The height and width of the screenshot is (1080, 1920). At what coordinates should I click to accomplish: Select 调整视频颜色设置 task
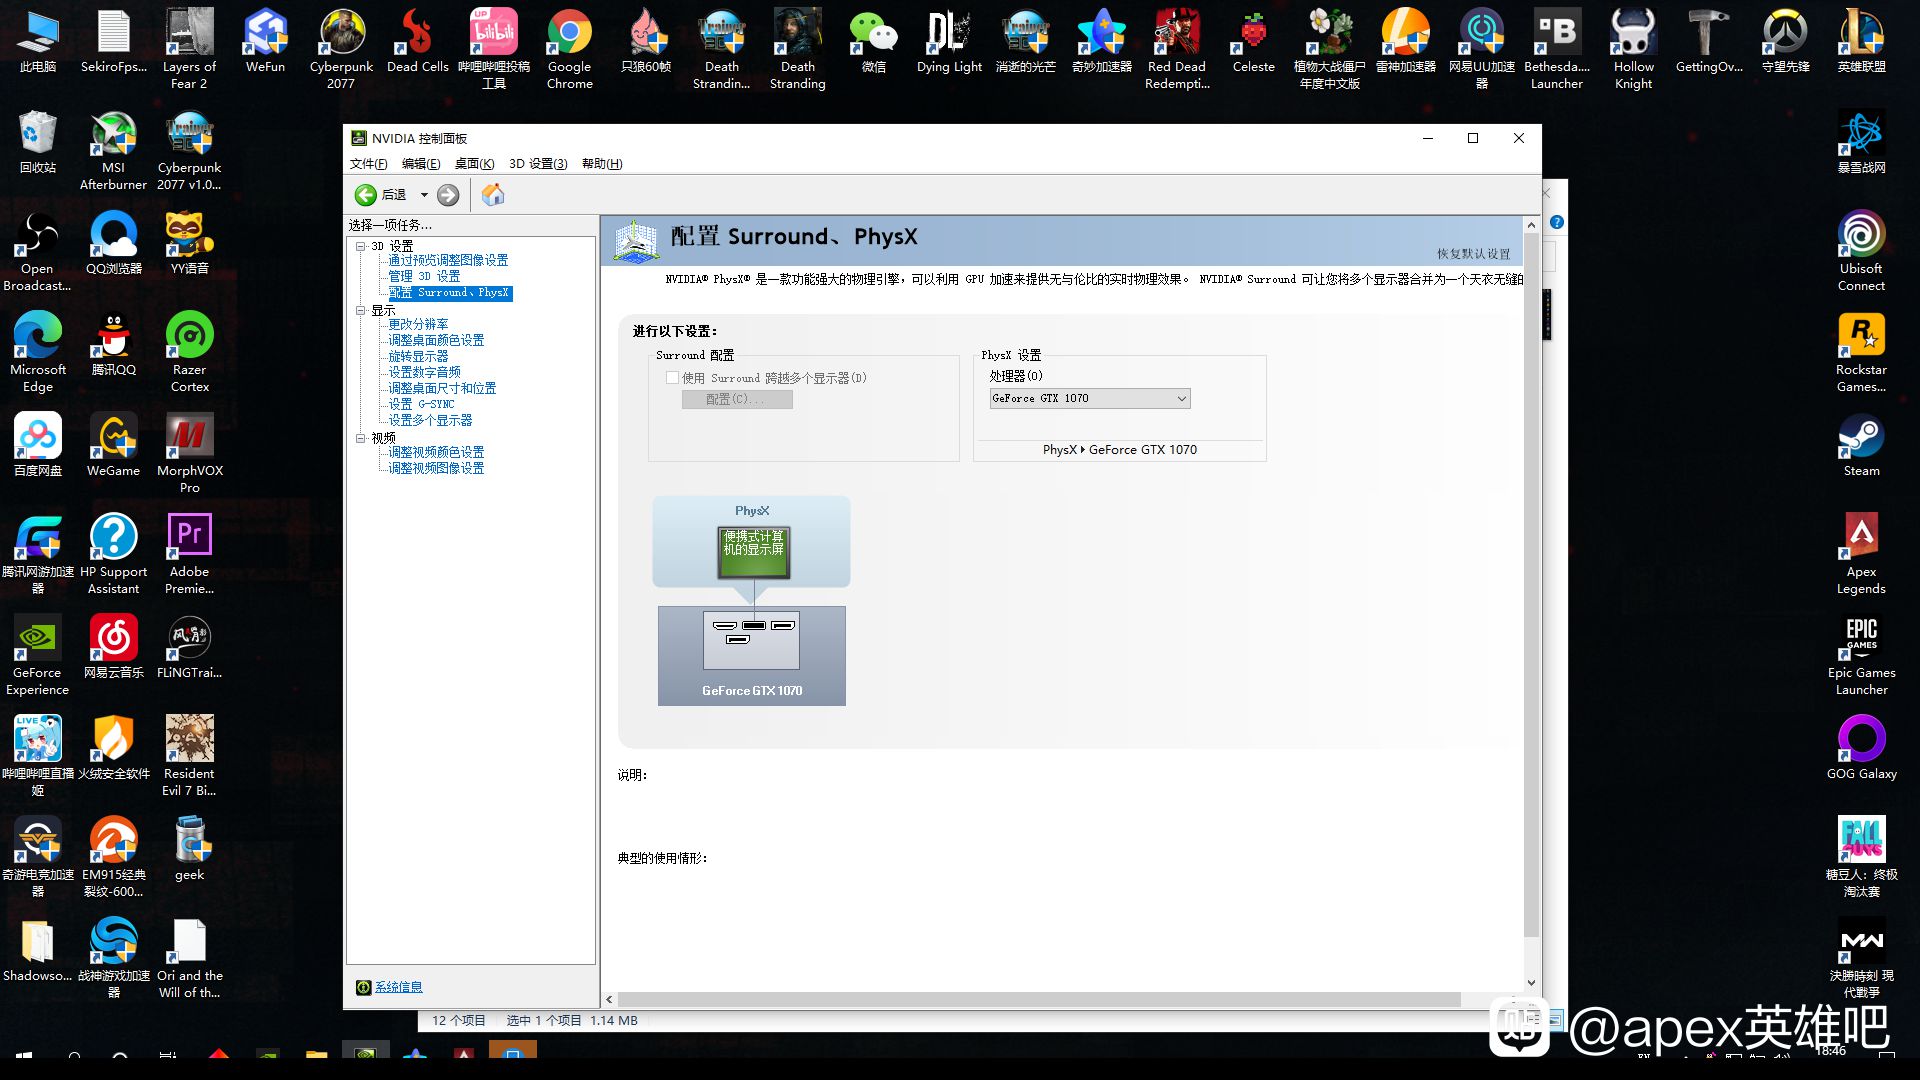coord(436,452)
